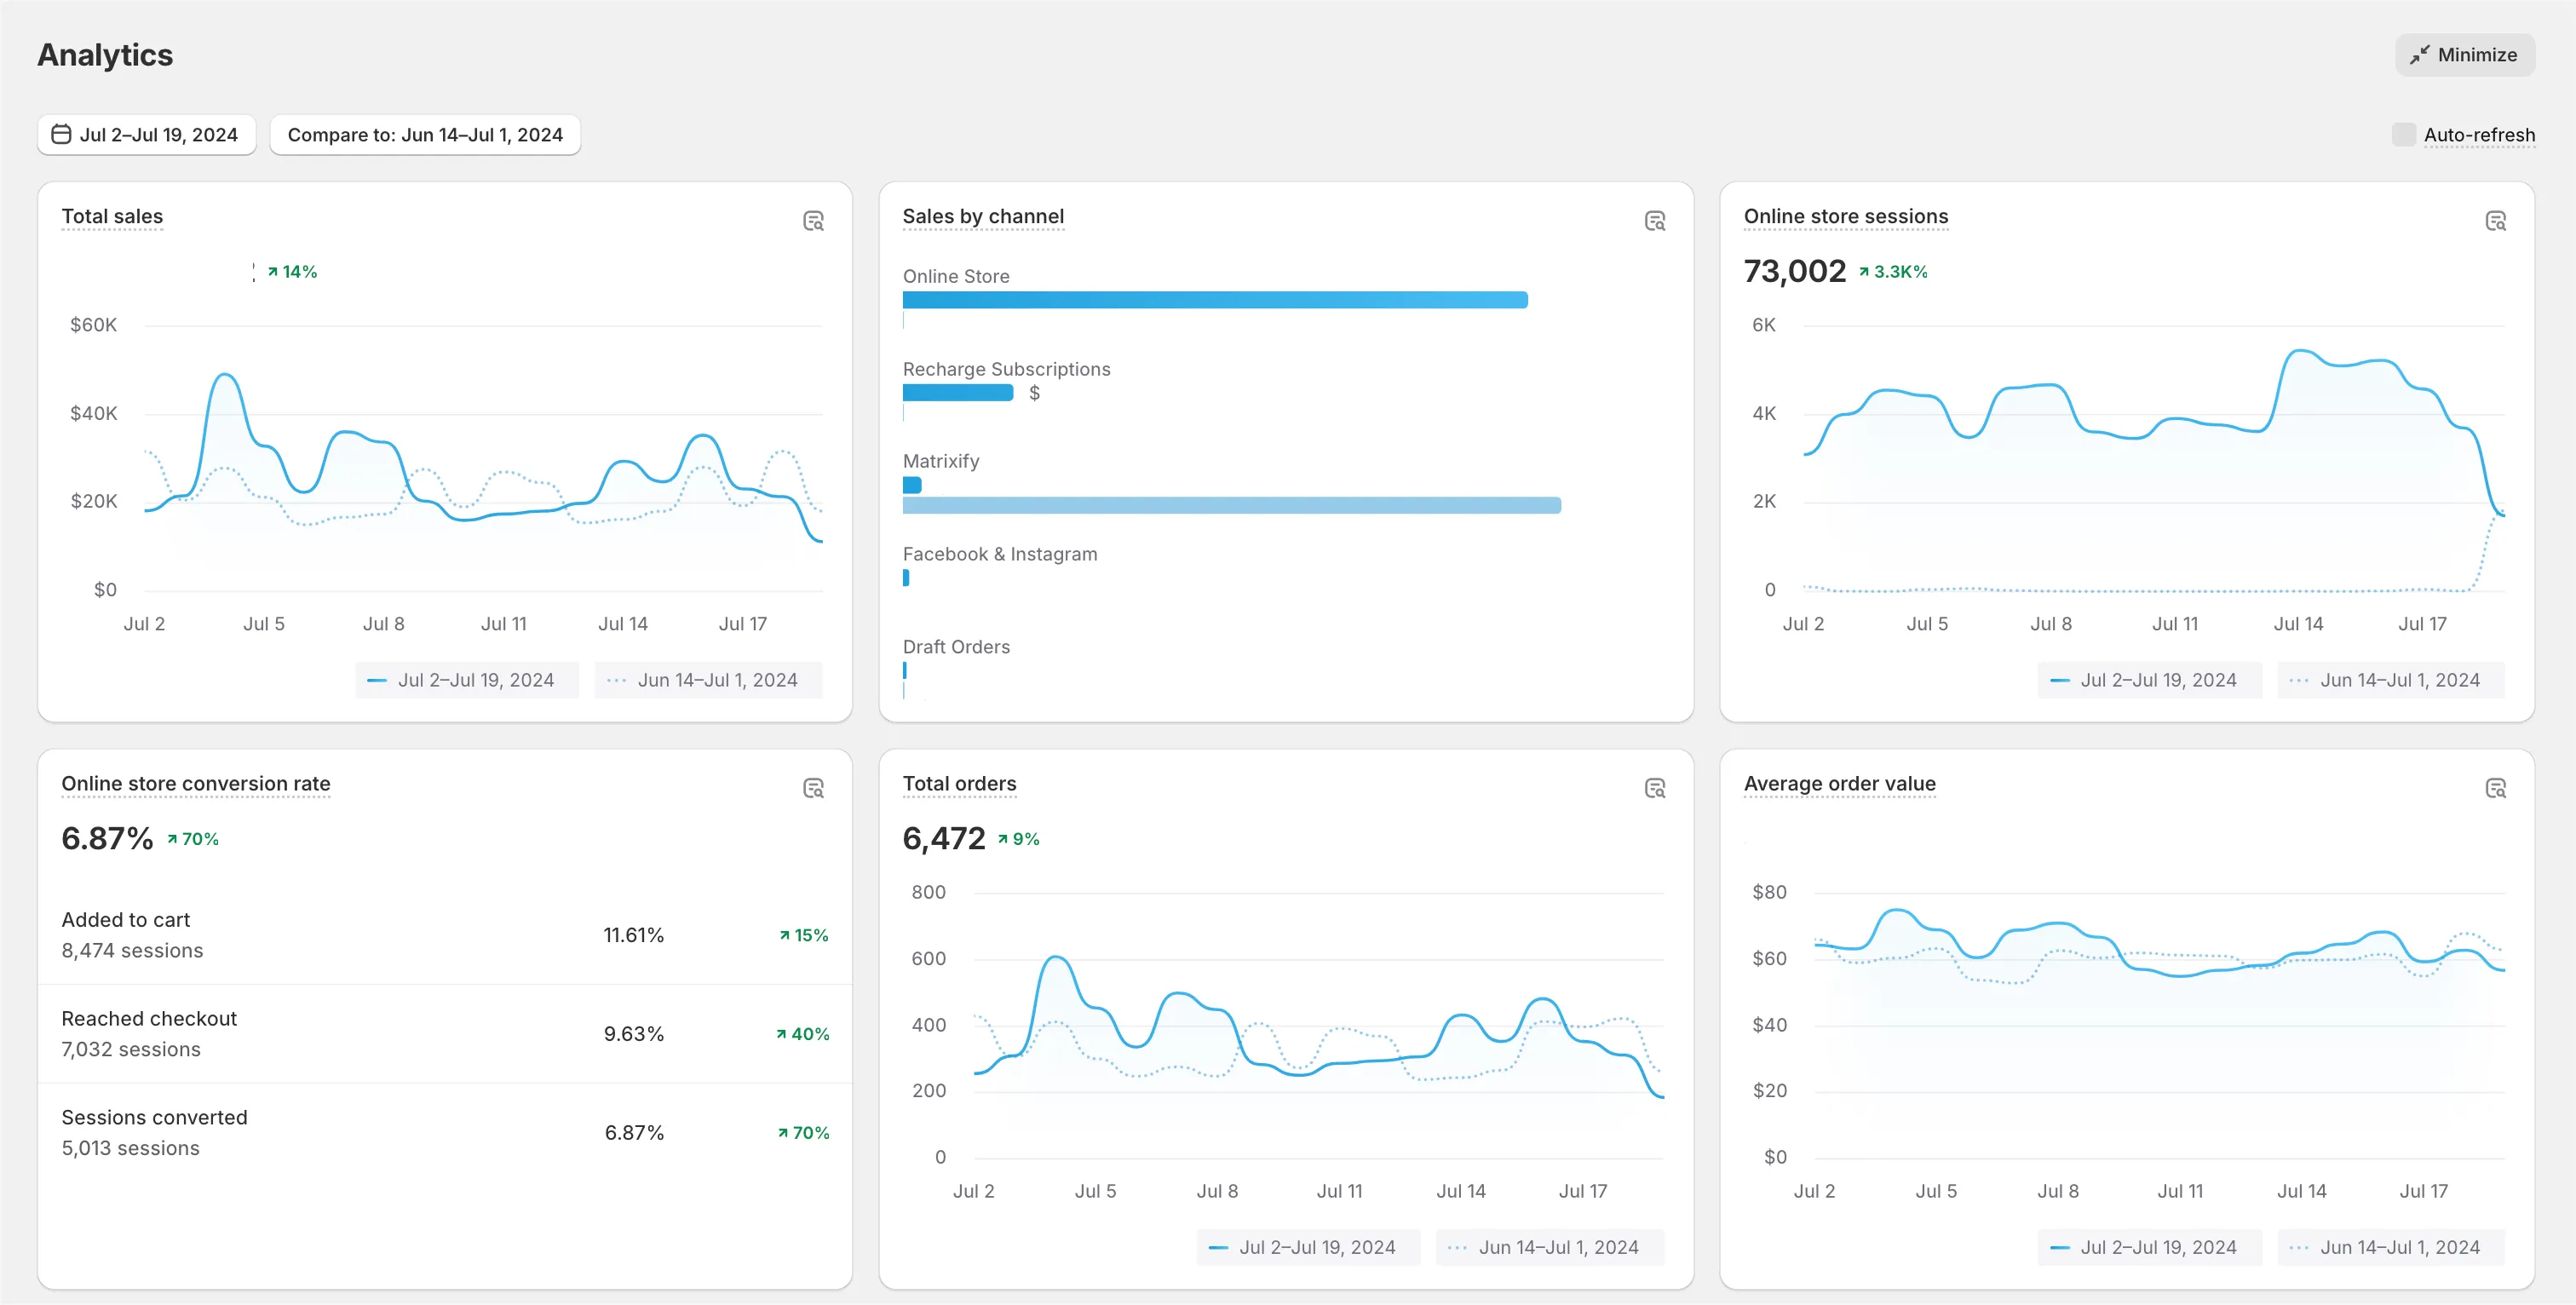Image resolution: width=2576 pixels, height=1305 pixels.
Task: Toggle Jul 2–Jul 19 legend in Total sales
Action: (467, 680)
